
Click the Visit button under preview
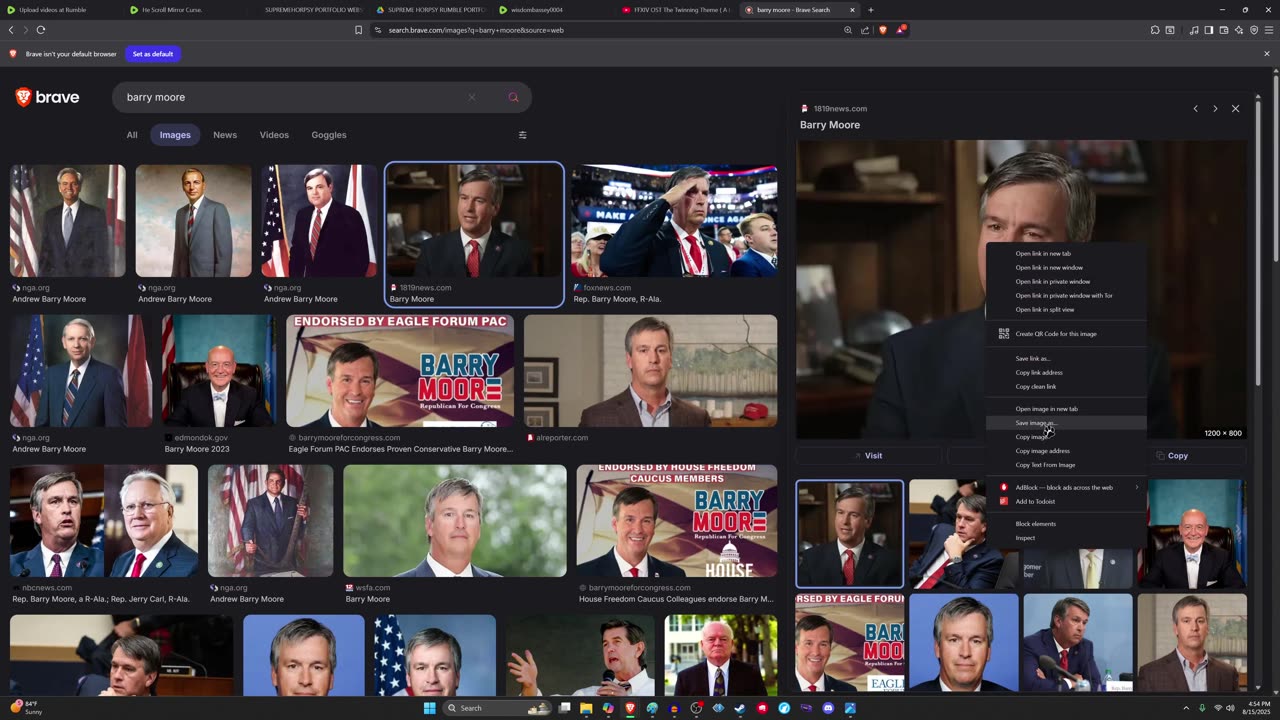(868, 456)
